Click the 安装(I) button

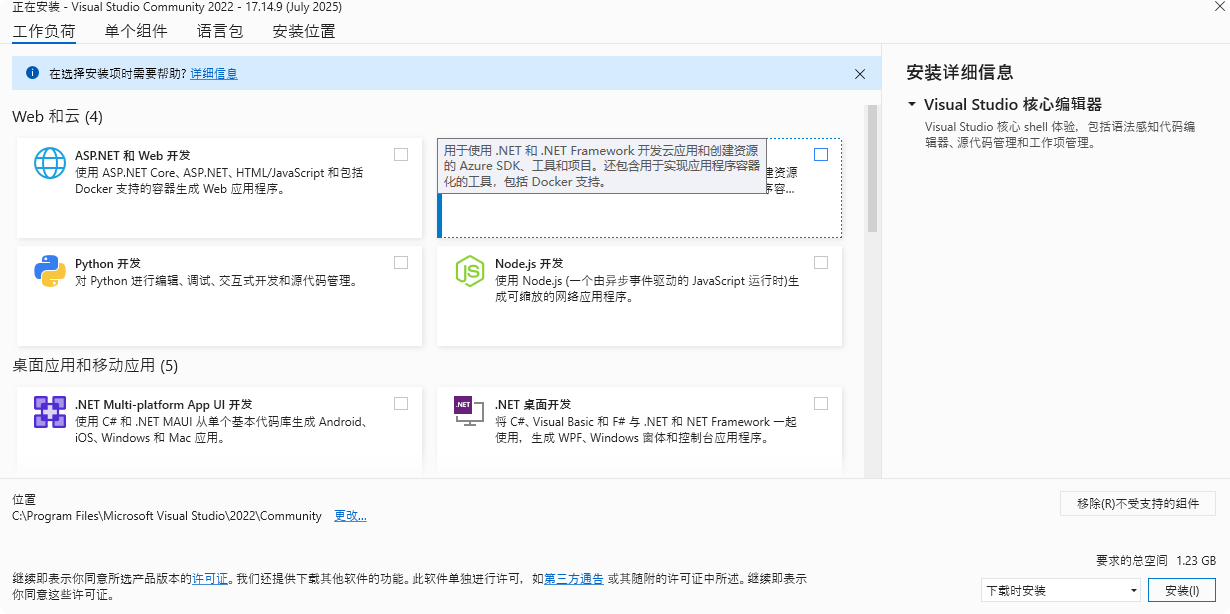pos(1182,590)
